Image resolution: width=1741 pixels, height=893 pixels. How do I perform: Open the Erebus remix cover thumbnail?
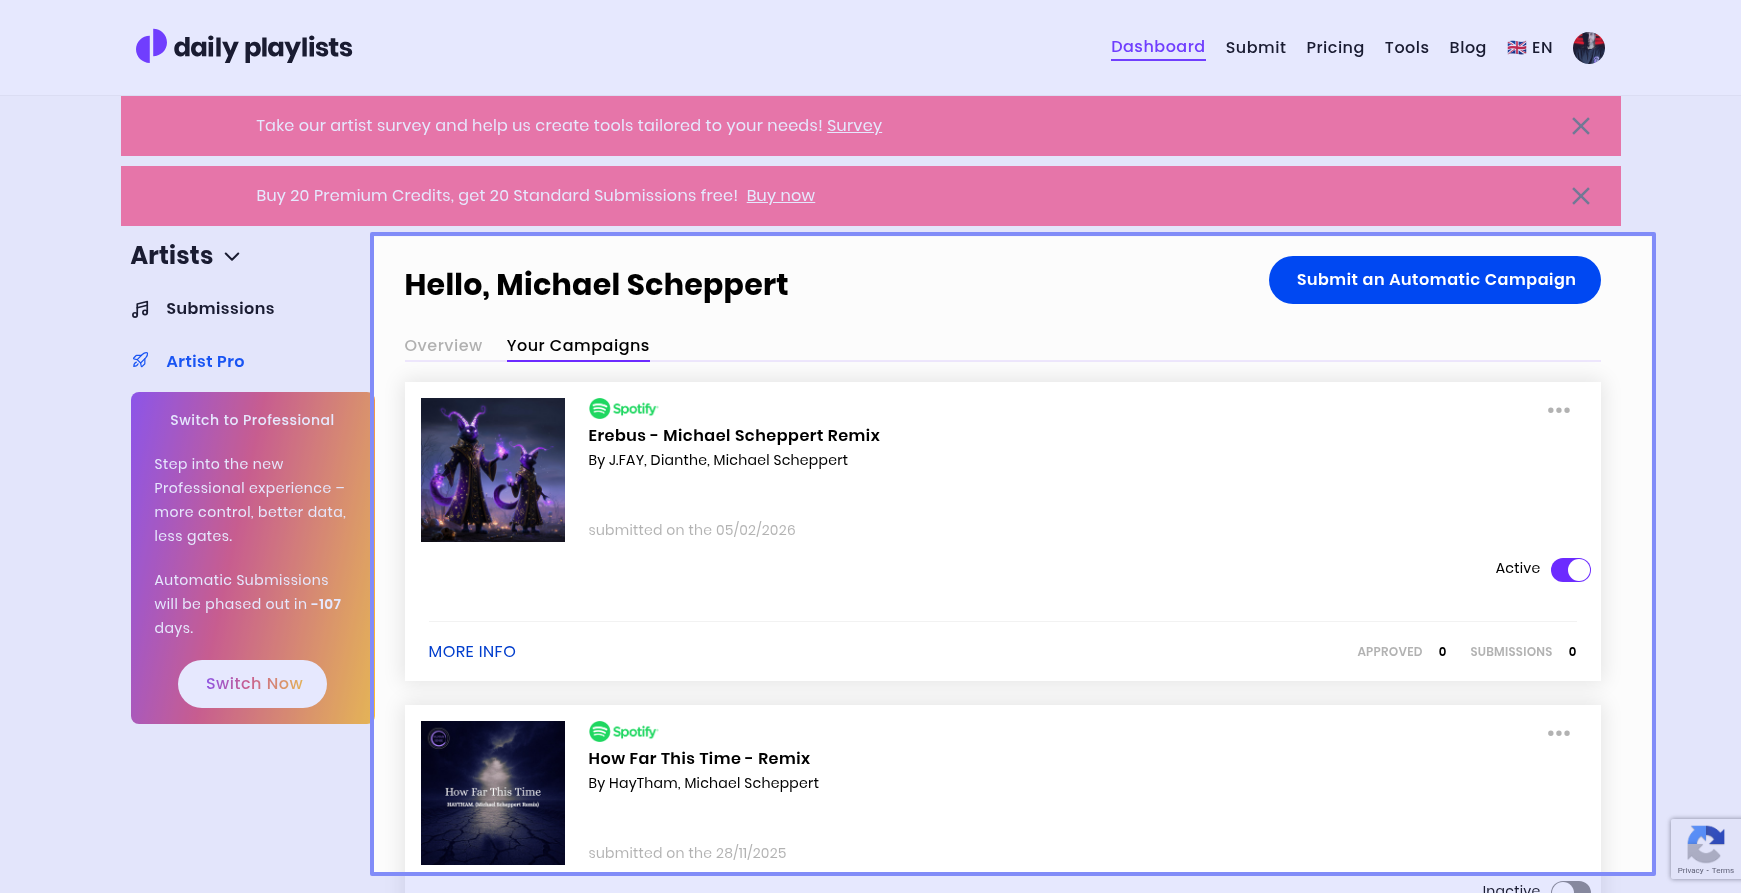pos(493,470)
